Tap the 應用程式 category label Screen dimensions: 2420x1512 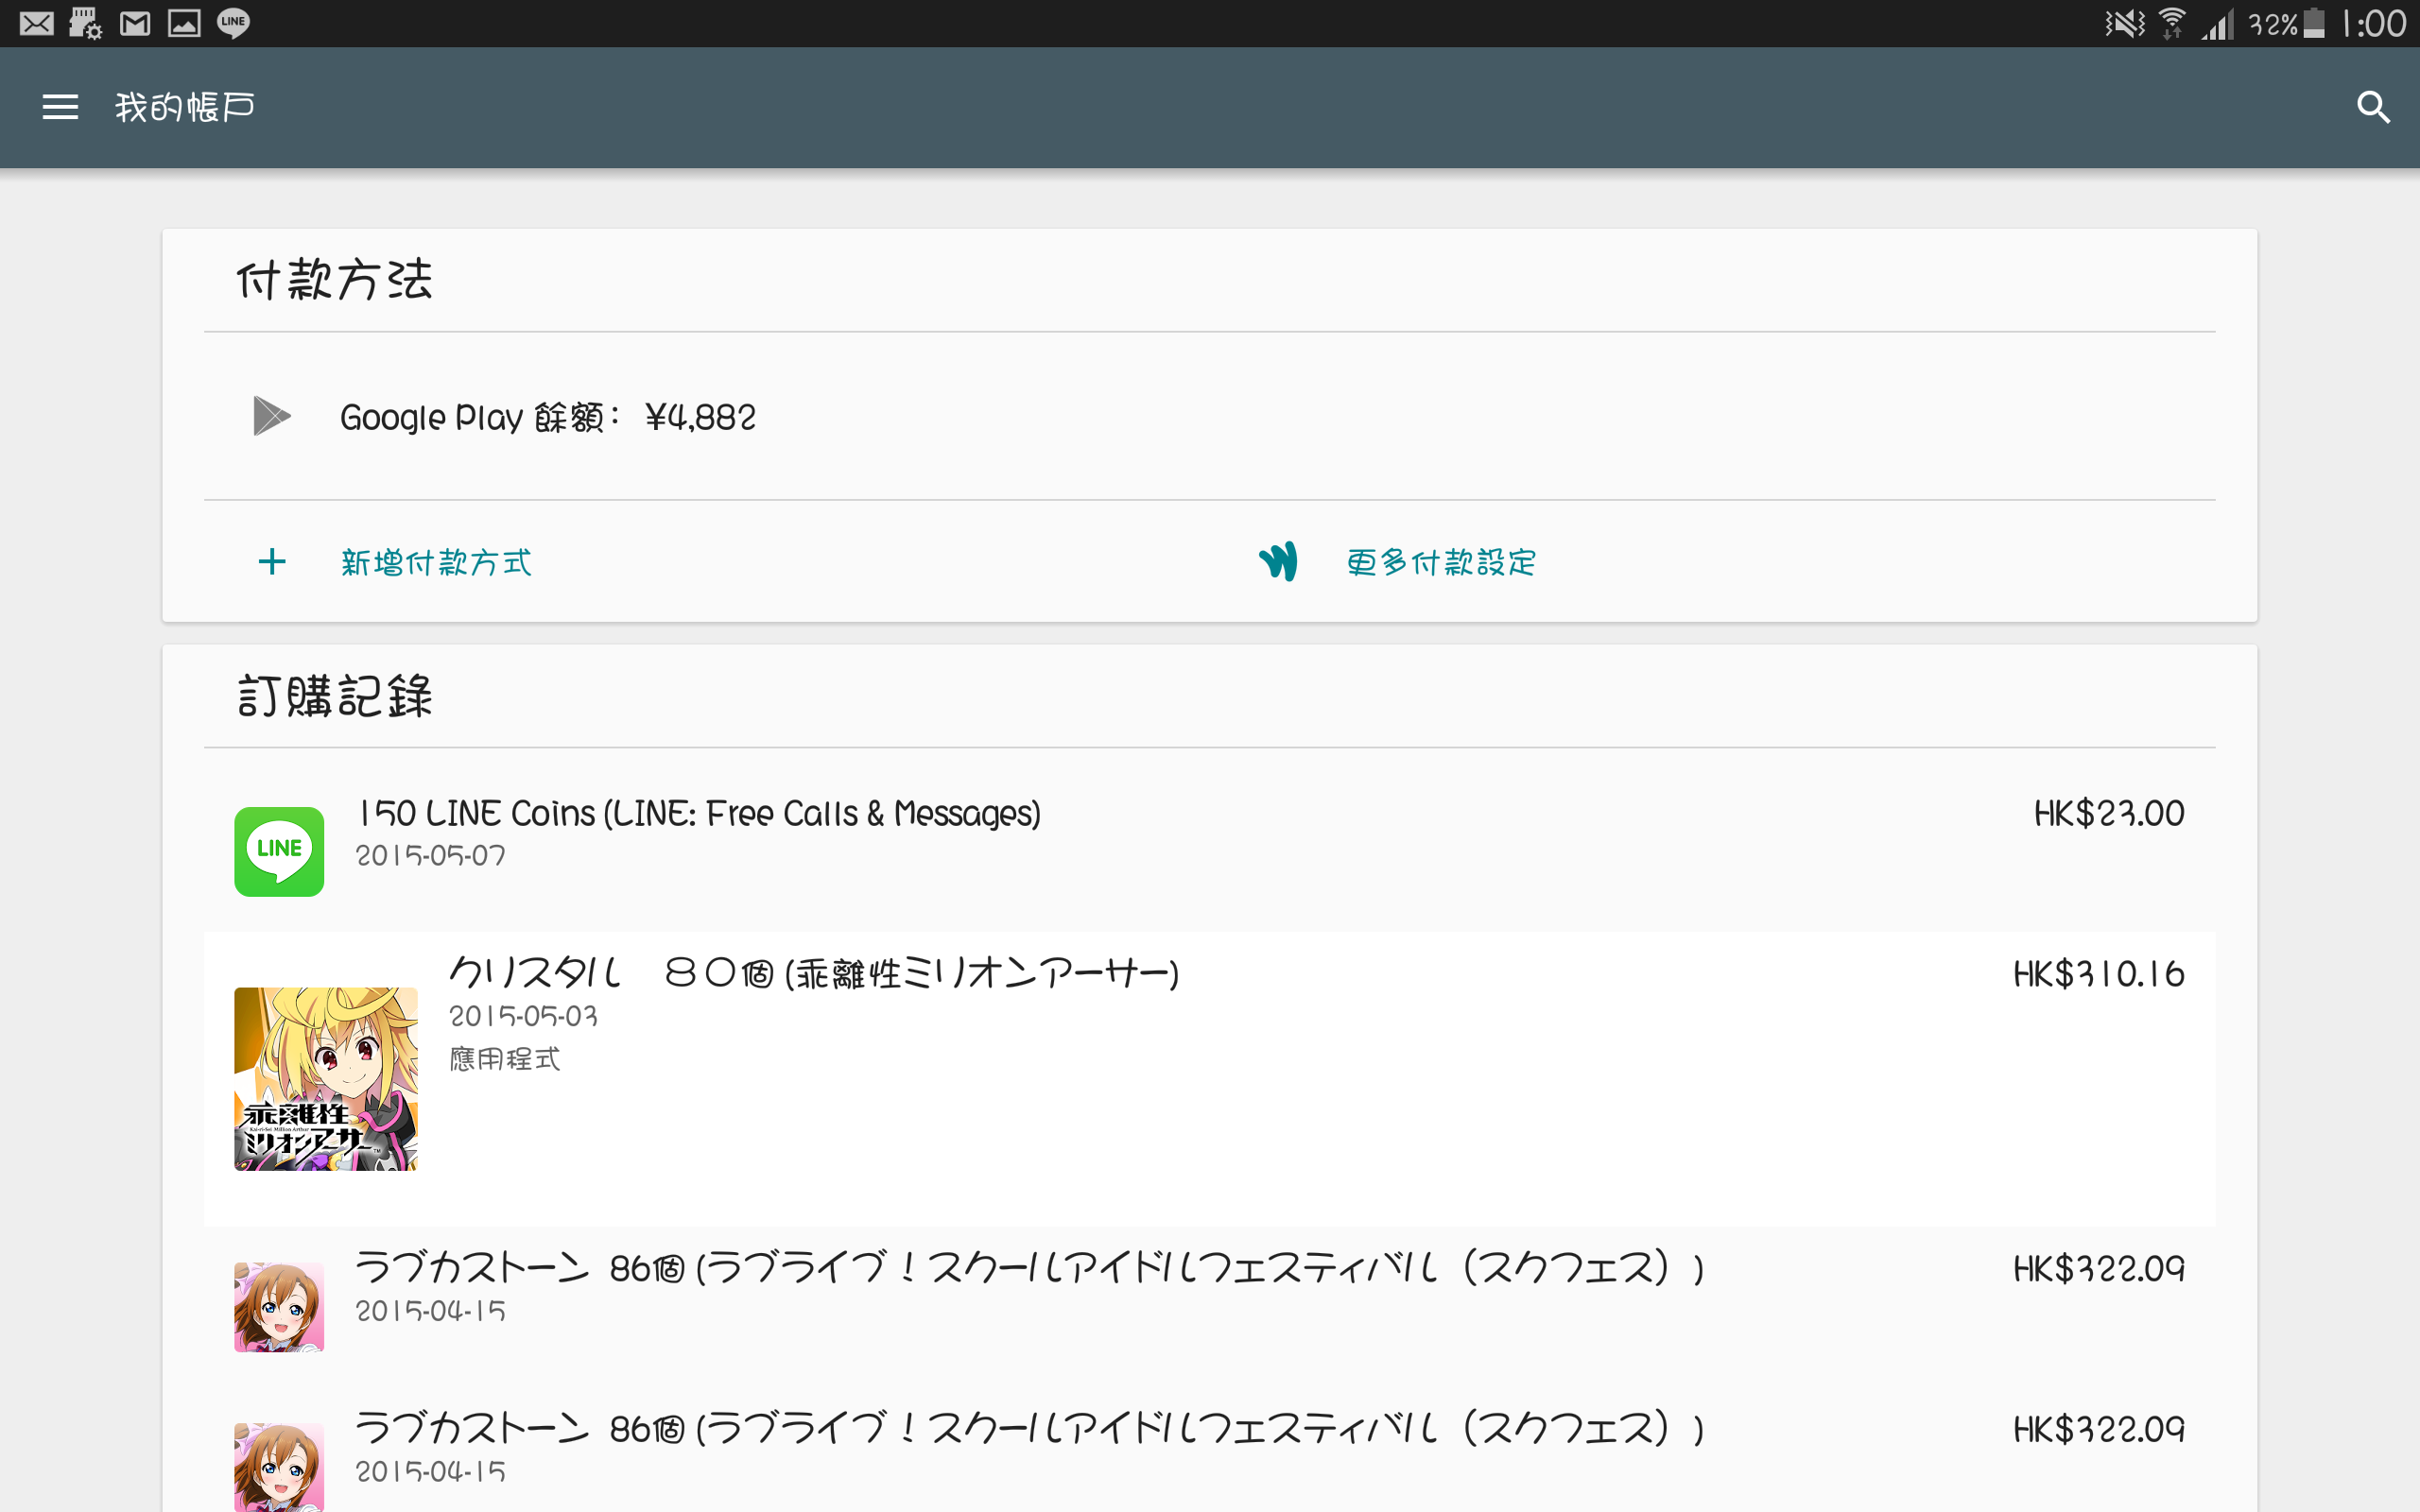coord(504,1058)
